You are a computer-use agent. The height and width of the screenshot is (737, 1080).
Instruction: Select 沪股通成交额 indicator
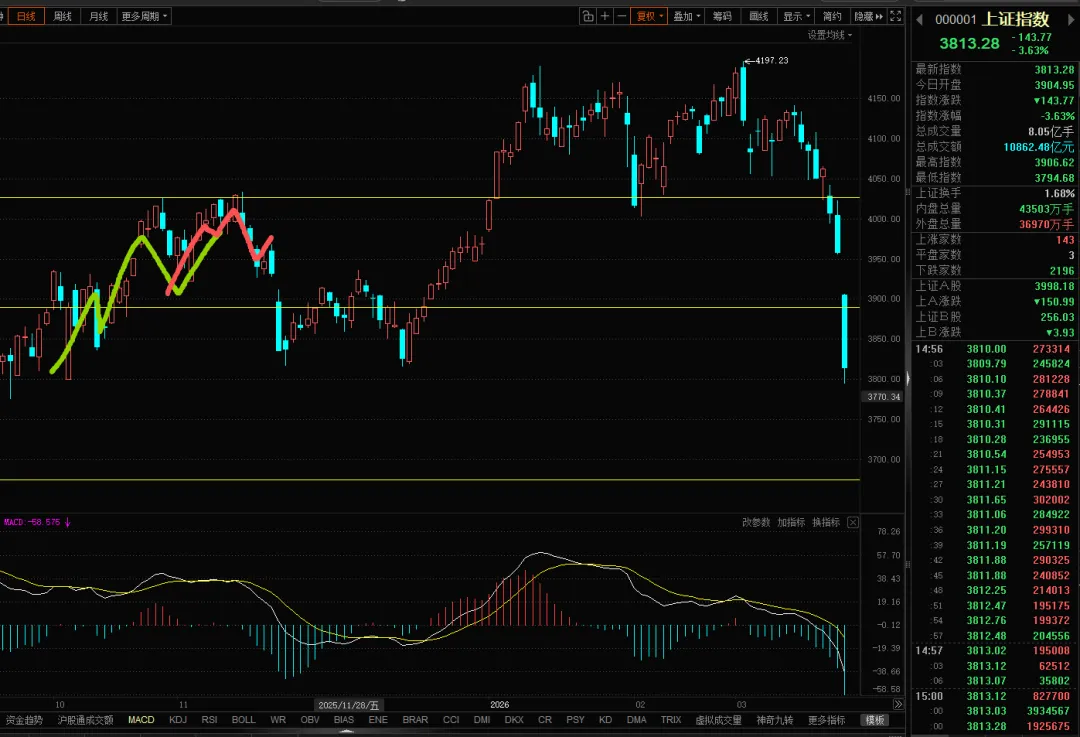(85, 720)
